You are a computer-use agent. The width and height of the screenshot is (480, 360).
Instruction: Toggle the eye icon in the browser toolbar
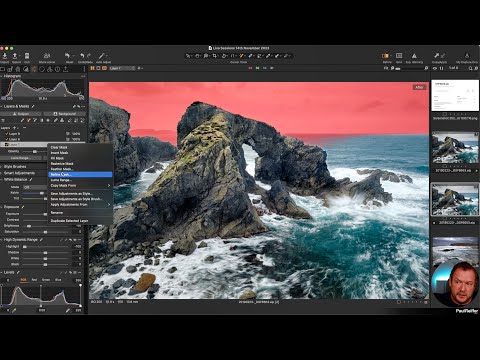[x=435, y=68]
